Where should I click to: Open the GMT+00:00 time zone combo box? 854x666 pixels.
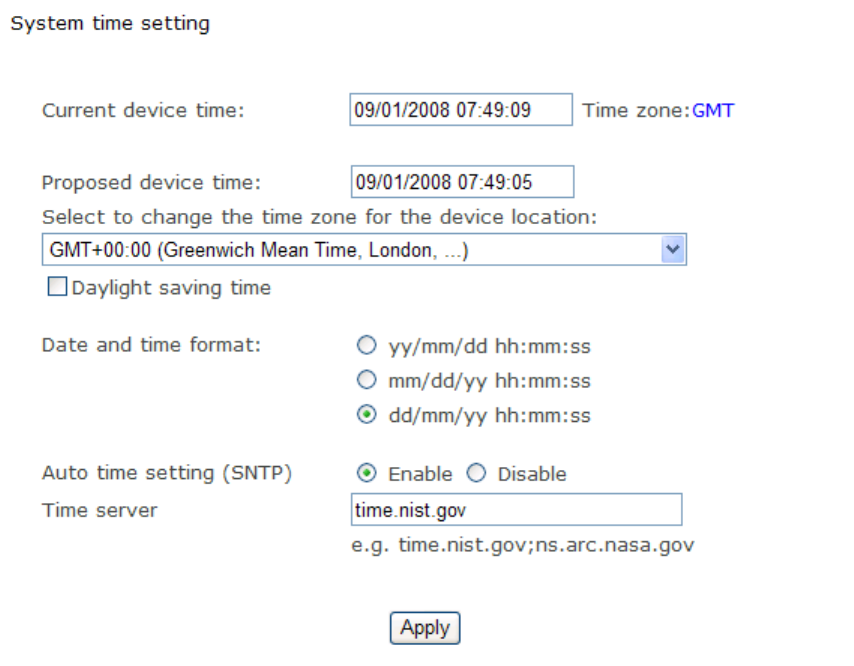350,250
